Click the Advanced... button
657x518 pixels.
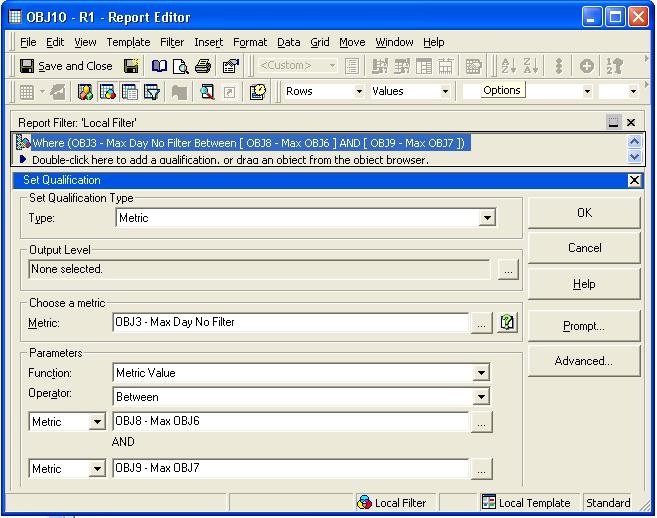(x=584, y=361)
